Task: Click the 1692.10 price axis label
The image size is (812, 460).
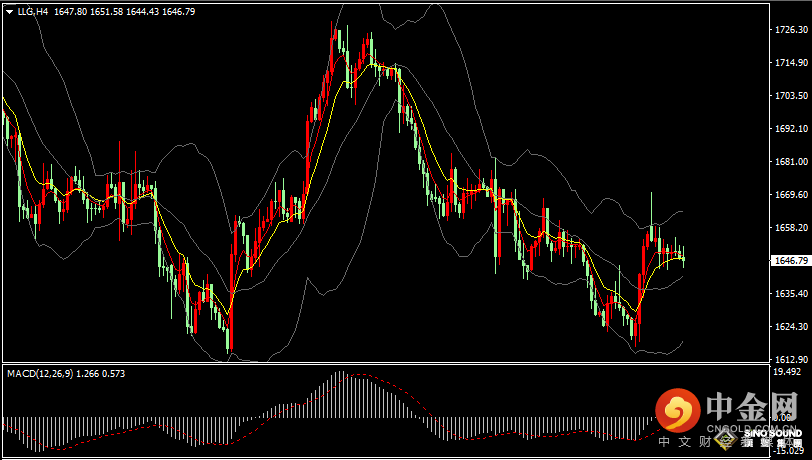Action: pyautogui.click(x=791, y=128)
